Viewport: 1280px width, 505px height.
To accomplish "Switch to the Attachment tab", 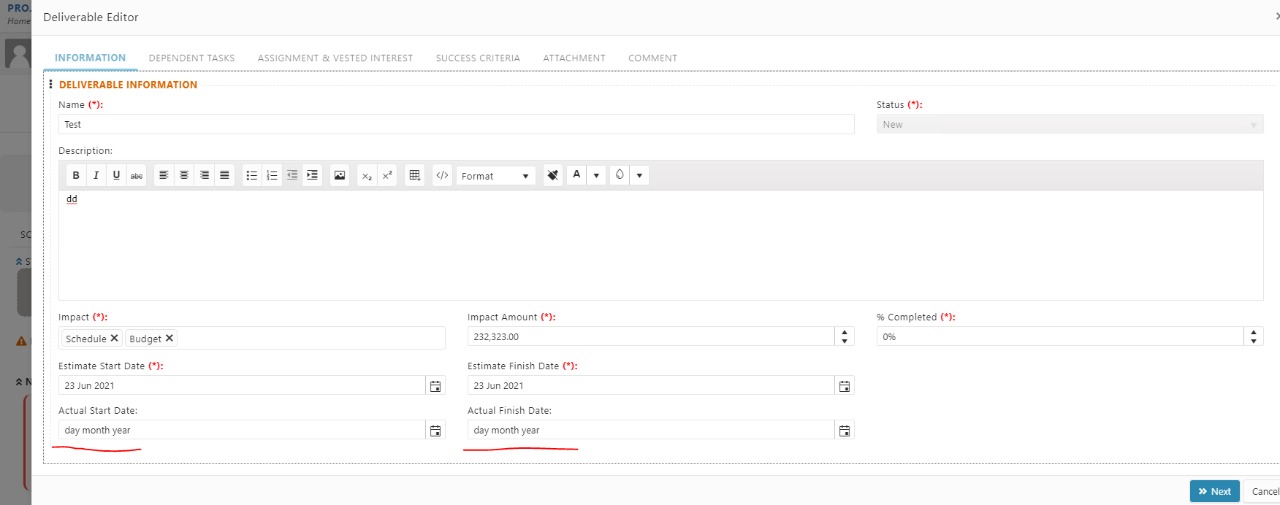I will pyautogui.click(x=574, y=58).
